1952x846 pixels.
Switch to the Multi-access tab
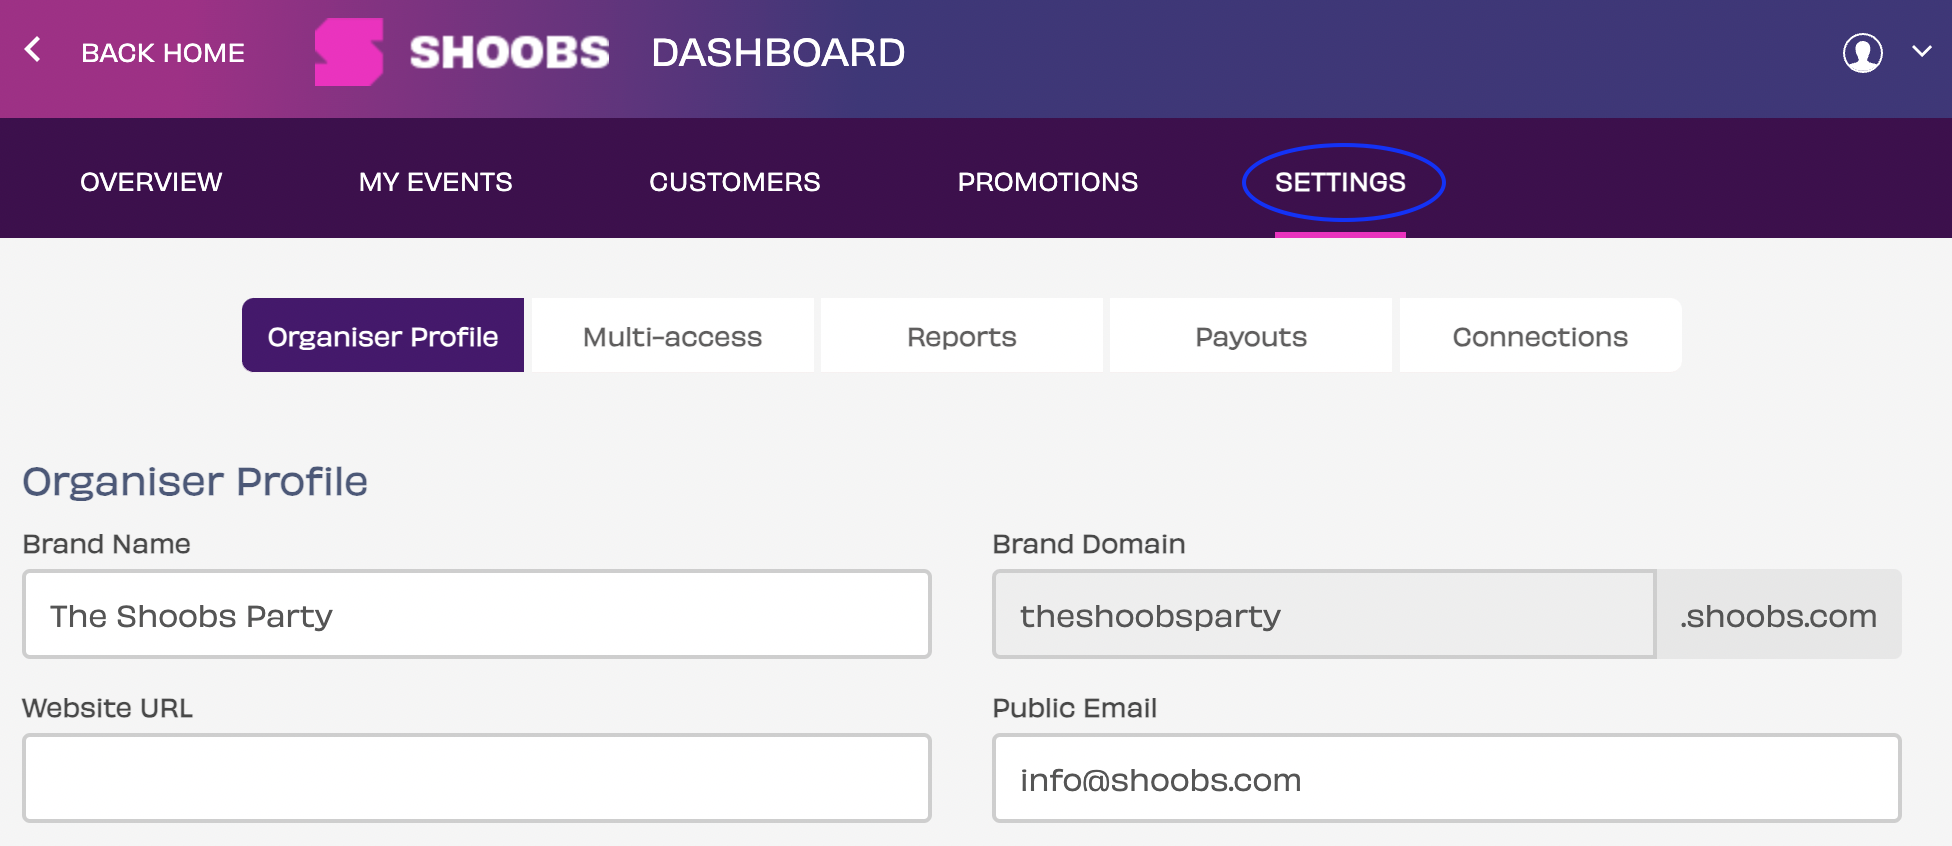point(672,335)
